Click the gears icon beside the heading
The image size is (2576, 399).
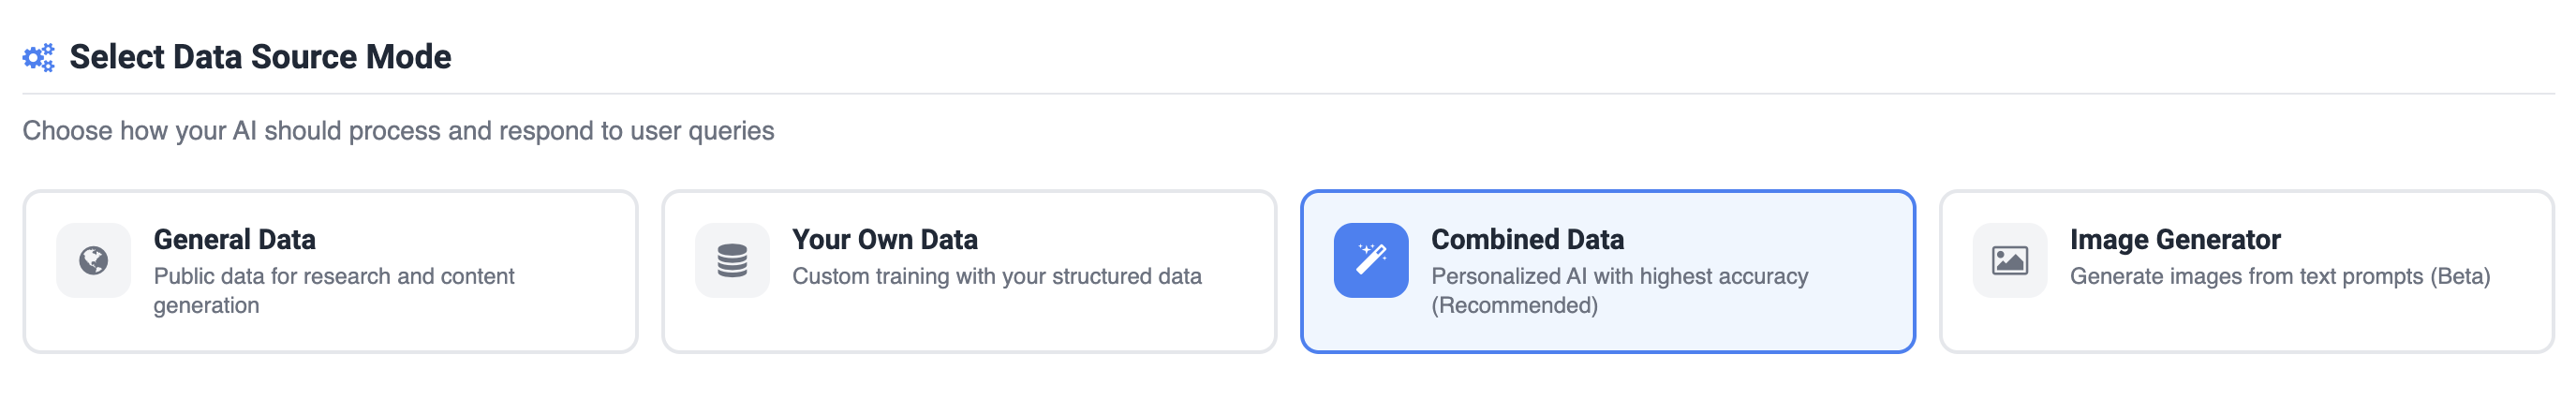click(38, 58)
